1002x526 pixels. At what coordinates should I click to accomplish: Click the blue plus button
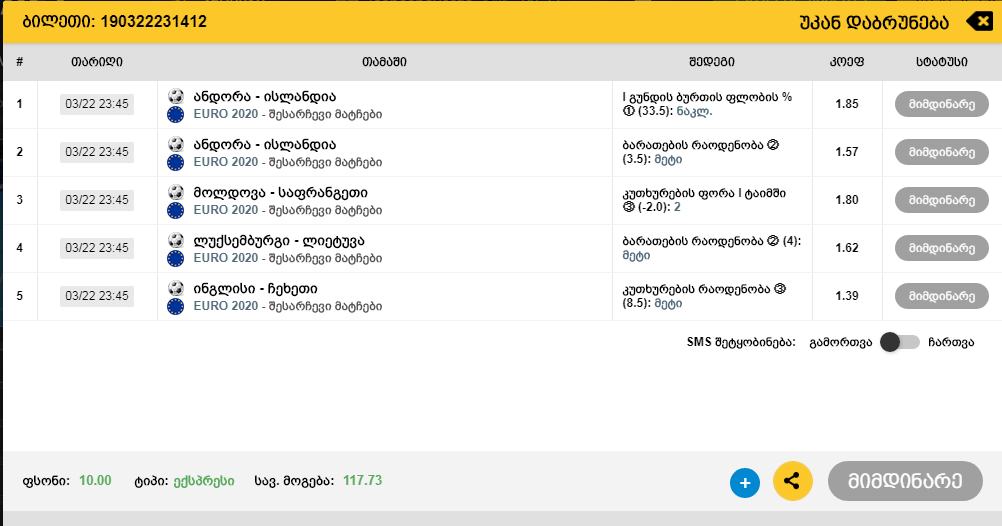tap(744, 483)
